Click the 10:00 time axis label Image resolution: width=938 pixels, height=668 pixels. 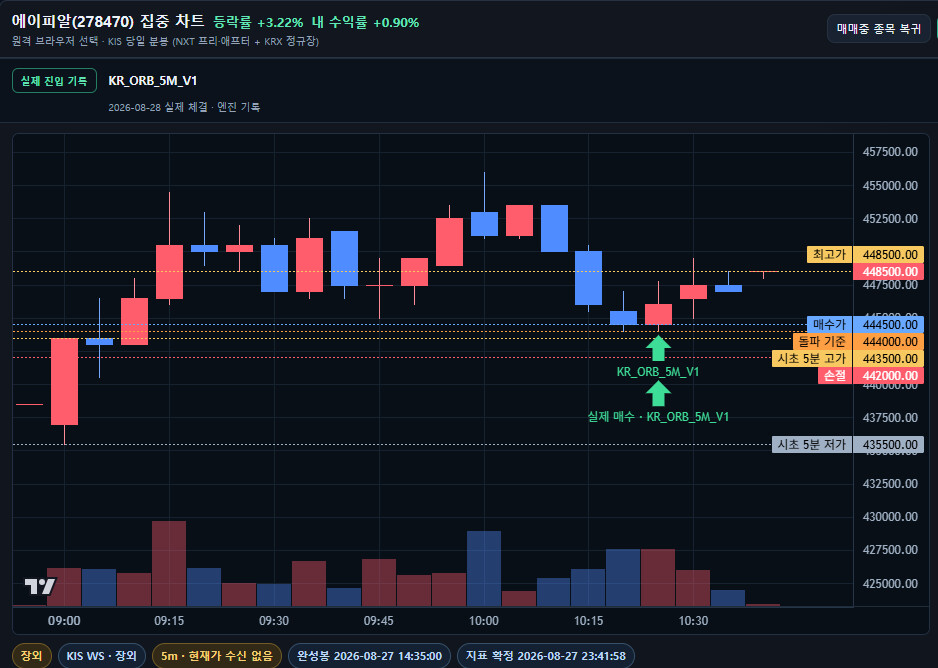pyautogui.click(x=483, y=621)
